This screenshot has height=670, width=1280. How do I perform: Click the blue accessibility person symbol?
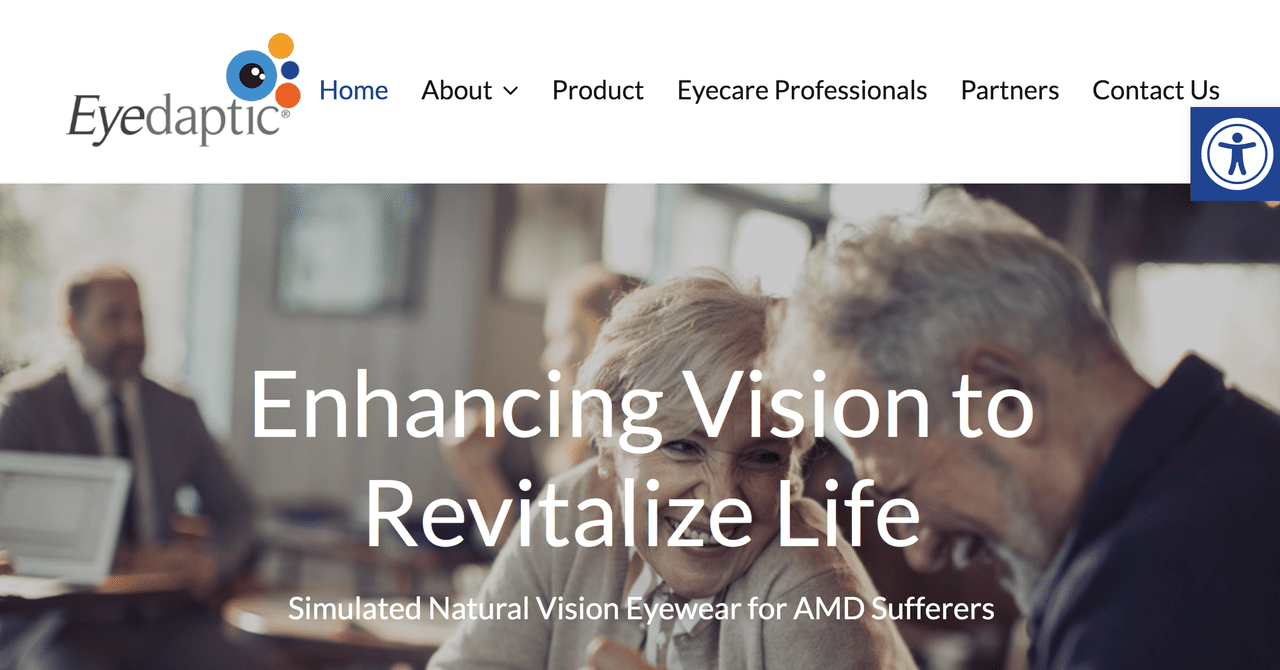pyautogui.click(x=1235, y=154)
